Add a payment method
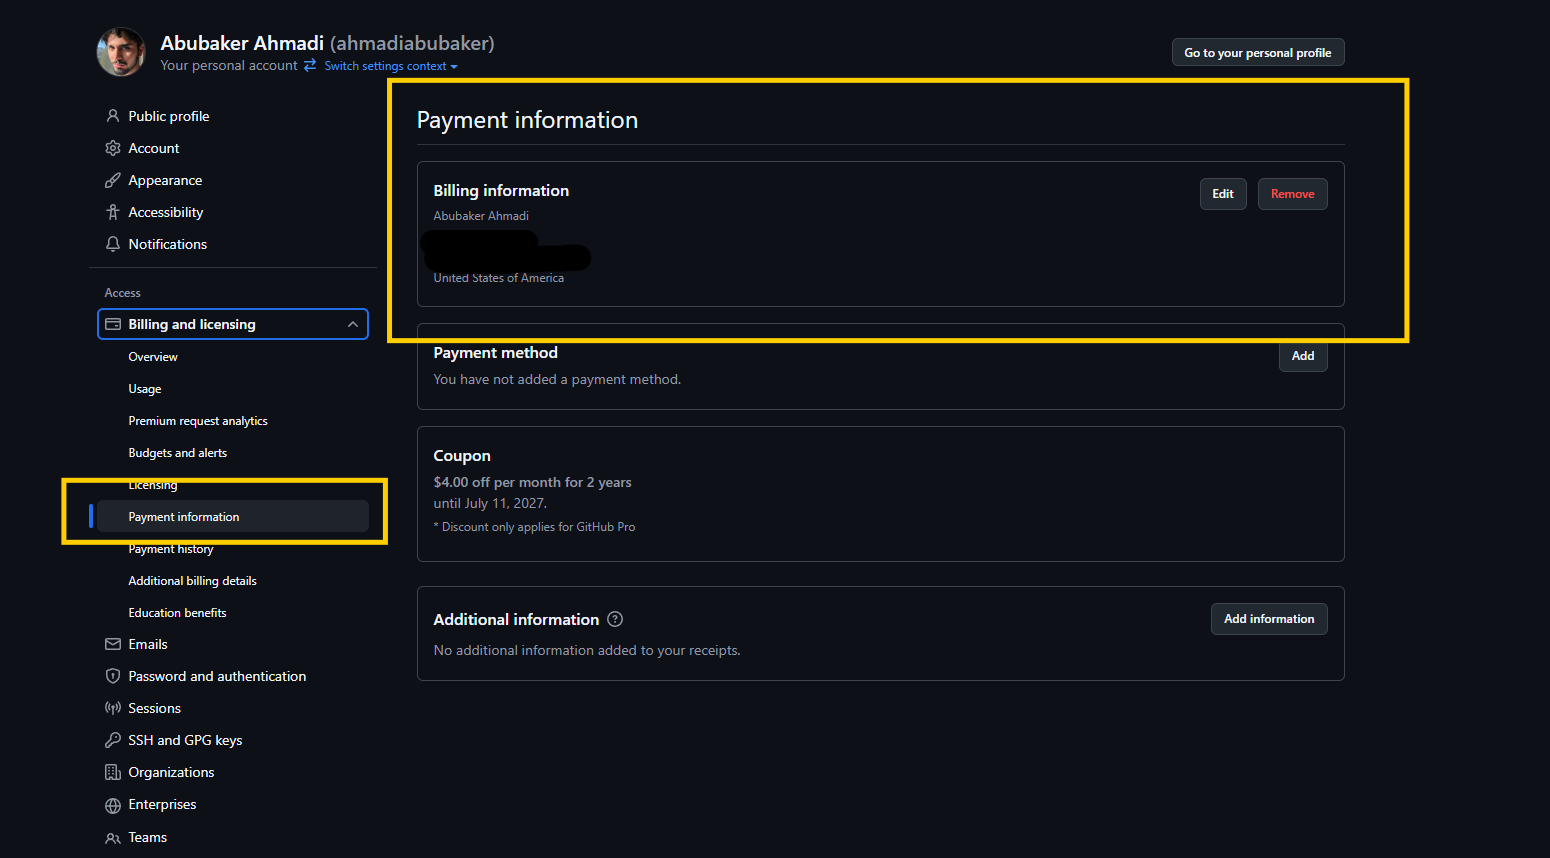 tap(1302, 356)
